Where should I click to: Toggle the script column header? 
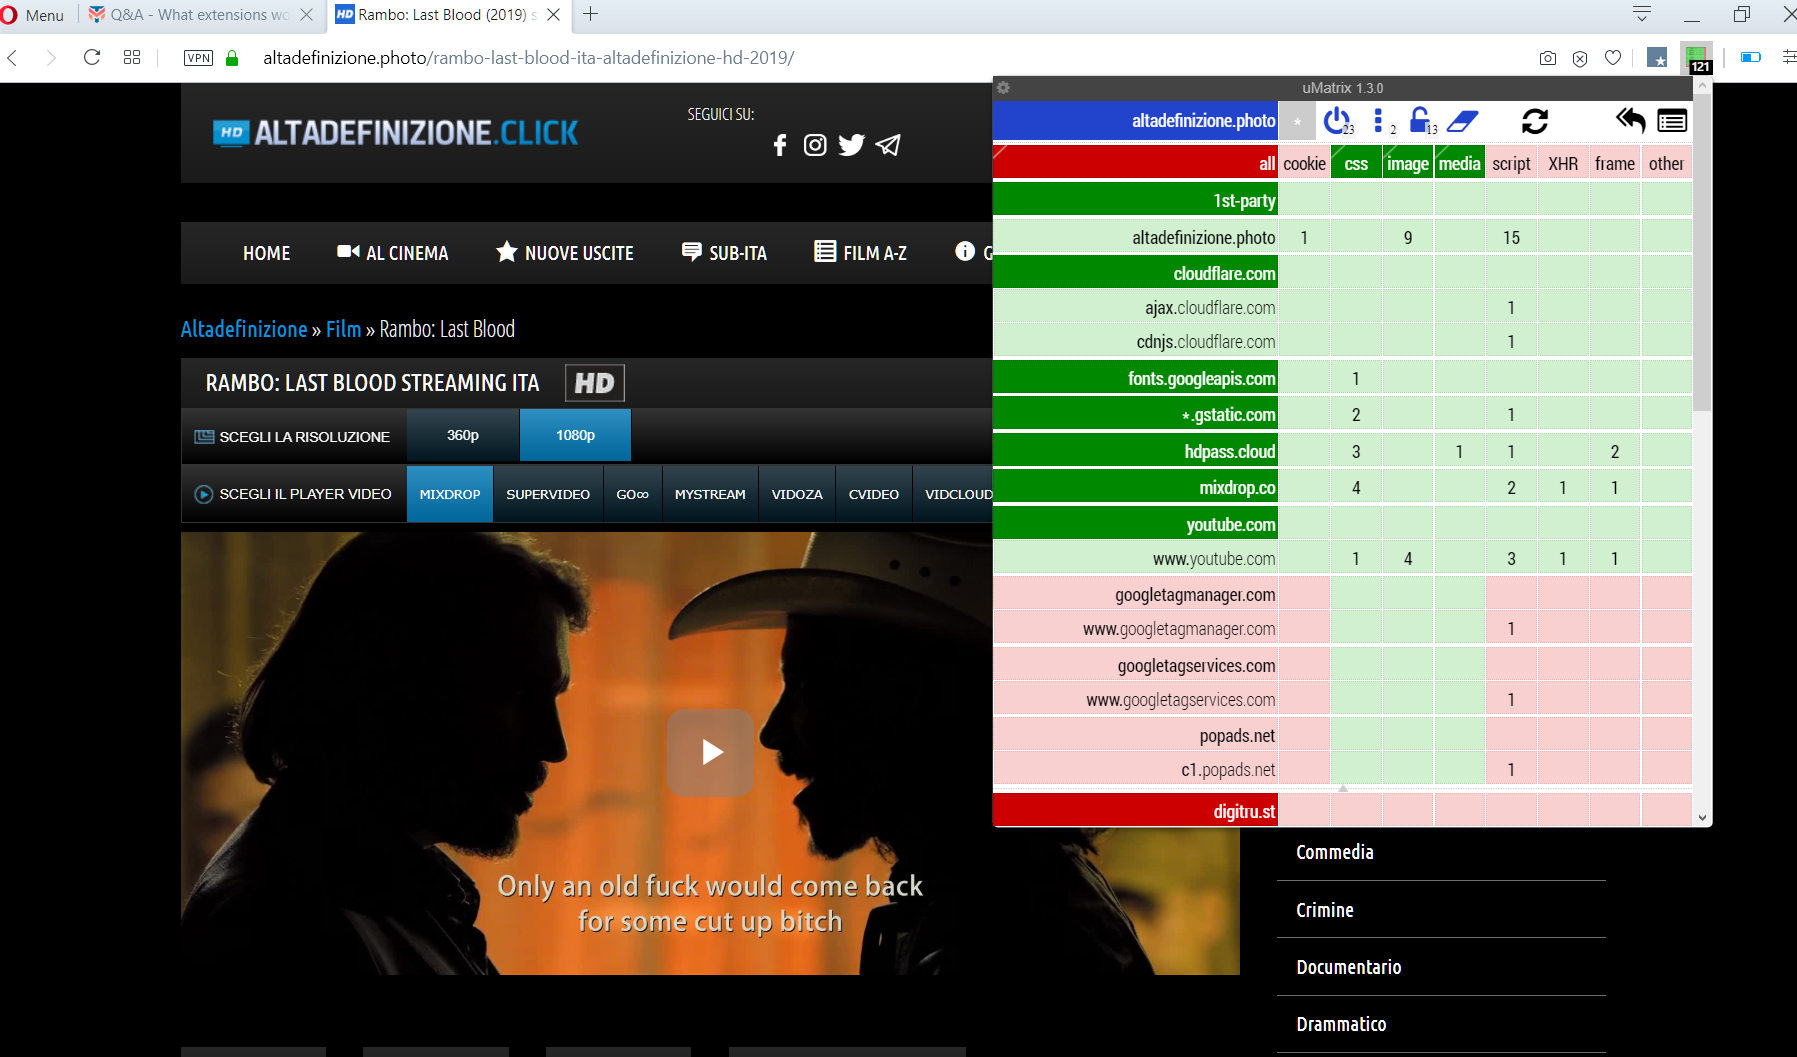[x=1511, y=163]
